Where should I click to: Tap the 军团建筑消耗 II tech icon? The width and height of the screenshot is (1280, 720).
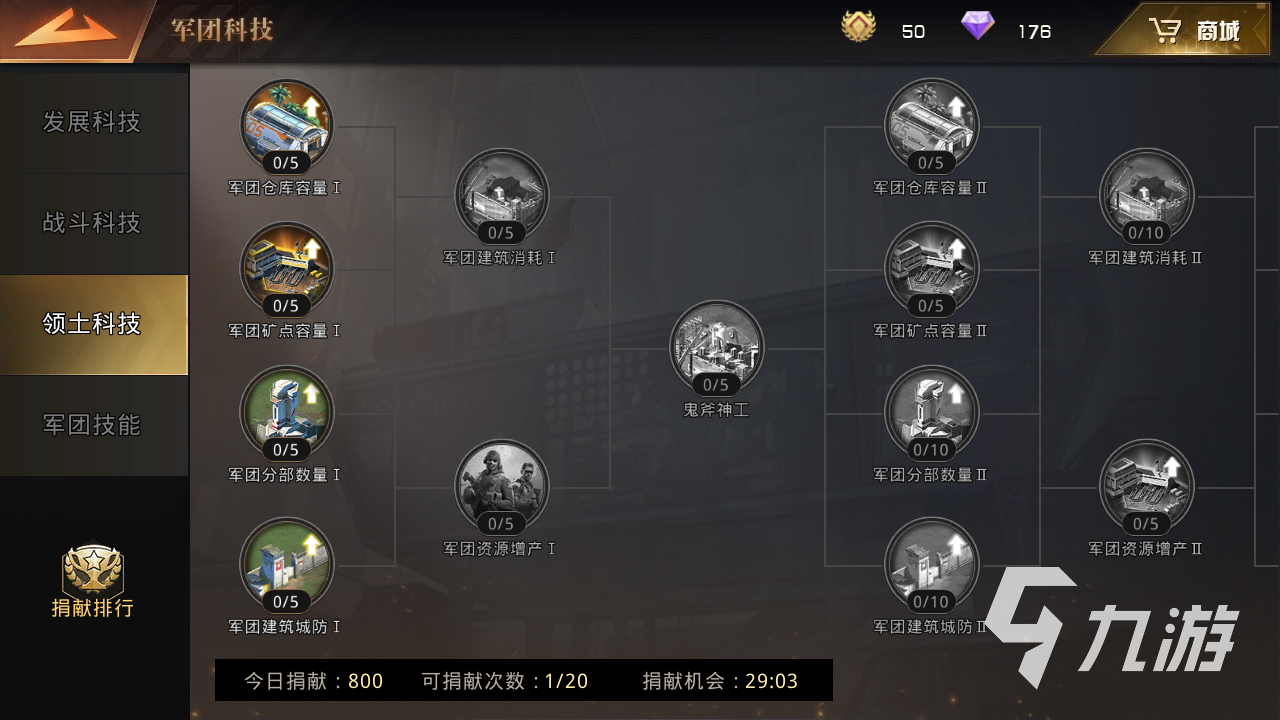pyautogui.click(x=1146, y=196)
